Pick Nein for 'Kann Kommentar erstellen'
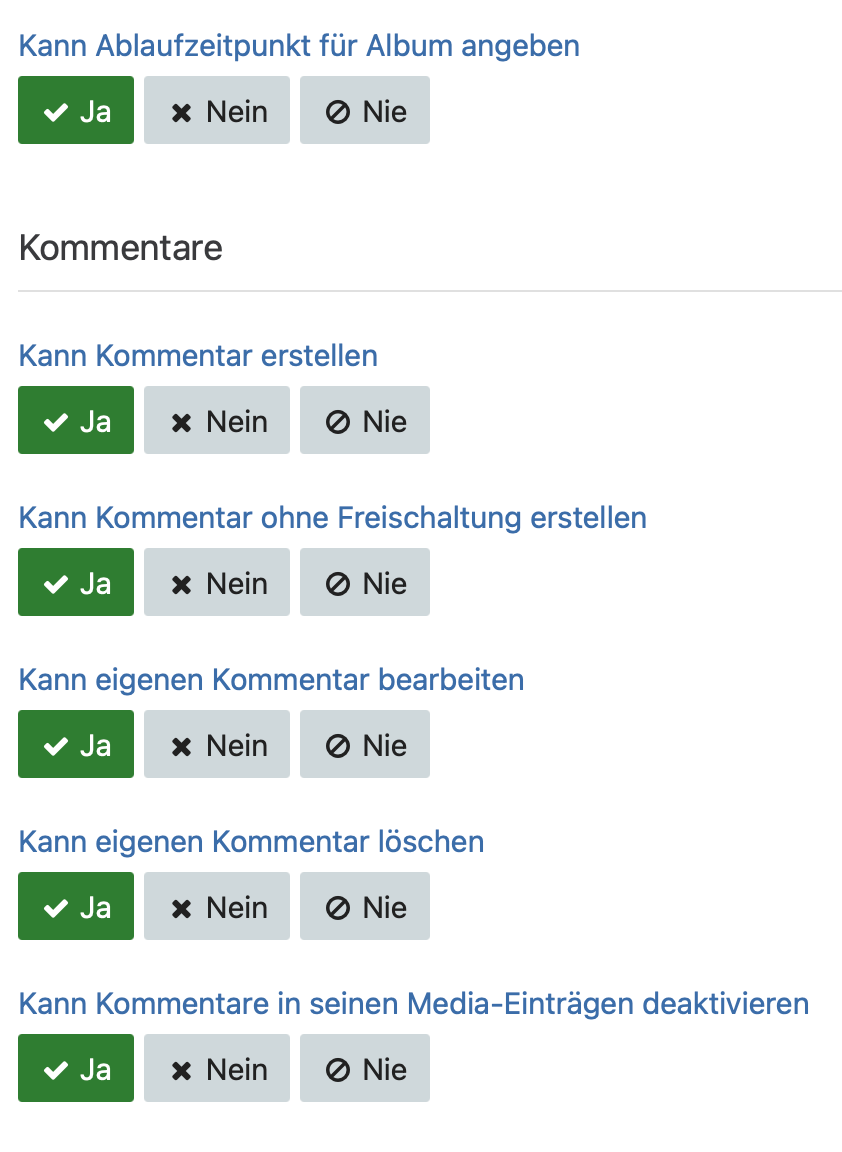The width and height of the screenshot is (842, 1152). pos(217,421)
